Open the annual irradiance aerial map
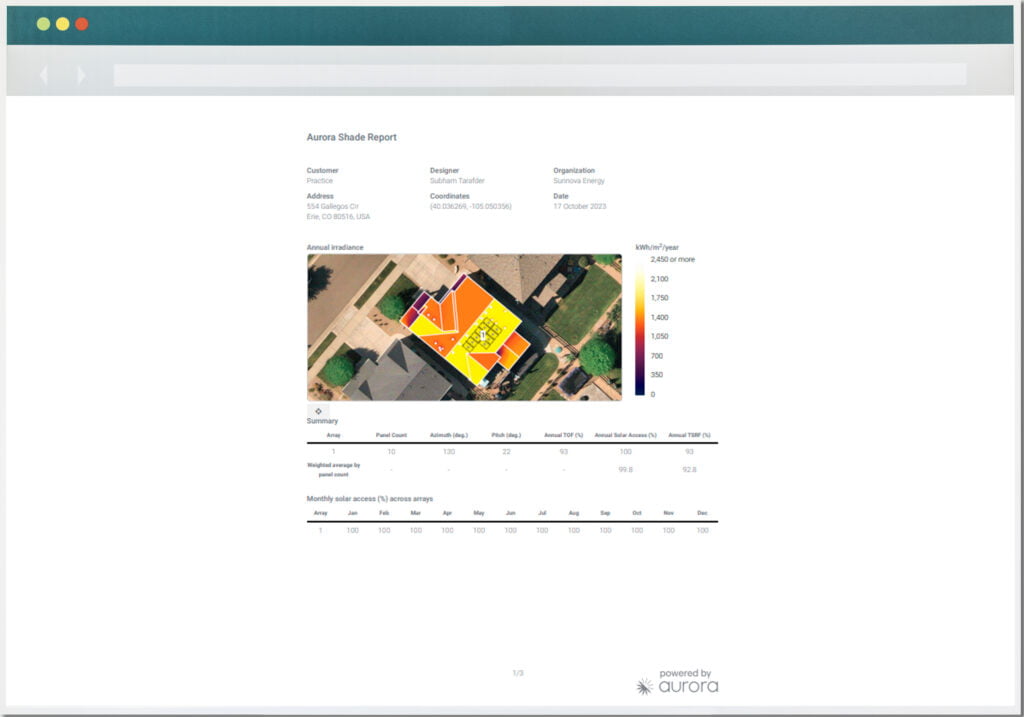The image size is (1024, 717). [464, 327]
